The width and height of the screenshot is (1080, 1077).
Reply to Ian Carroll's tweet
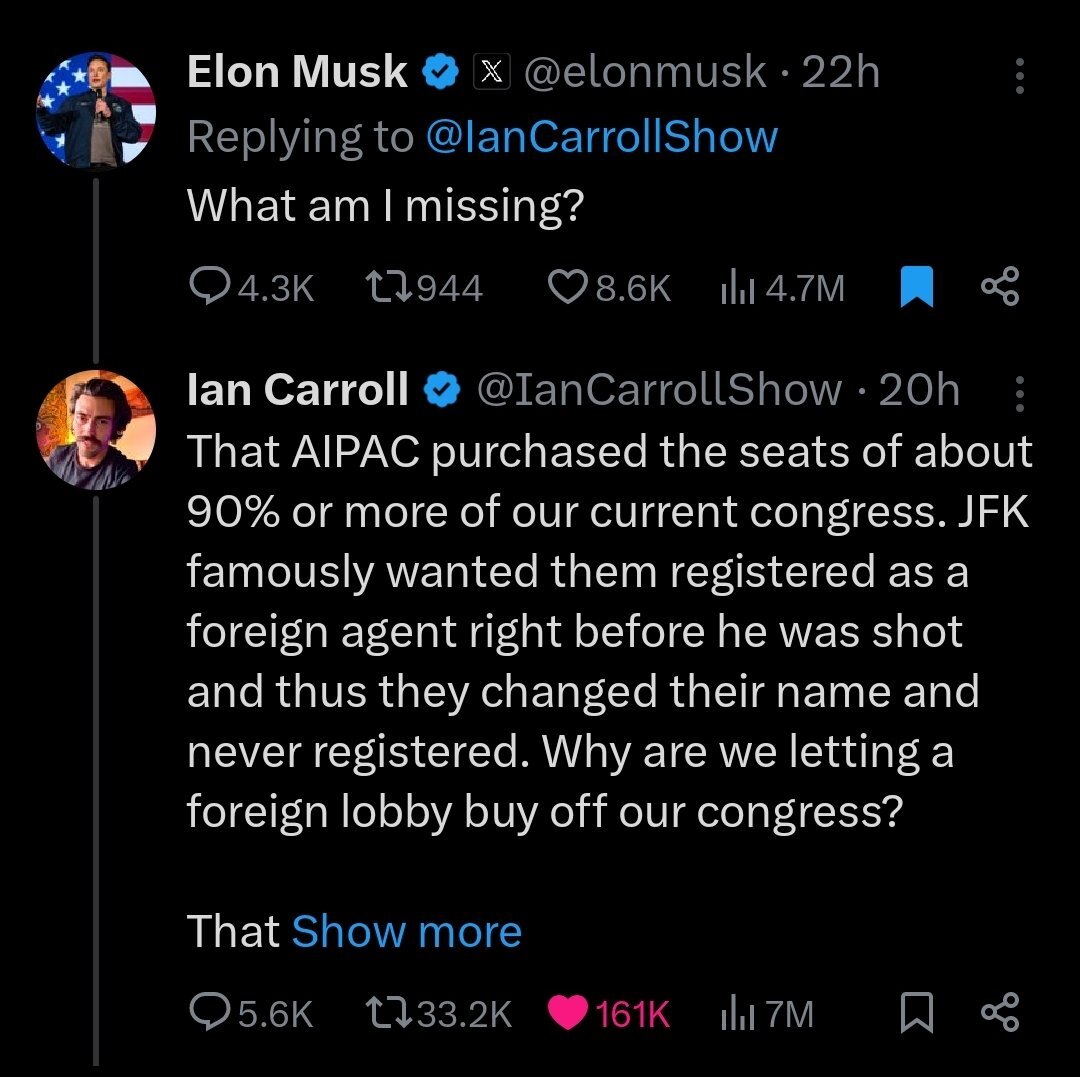(251, 1013)
